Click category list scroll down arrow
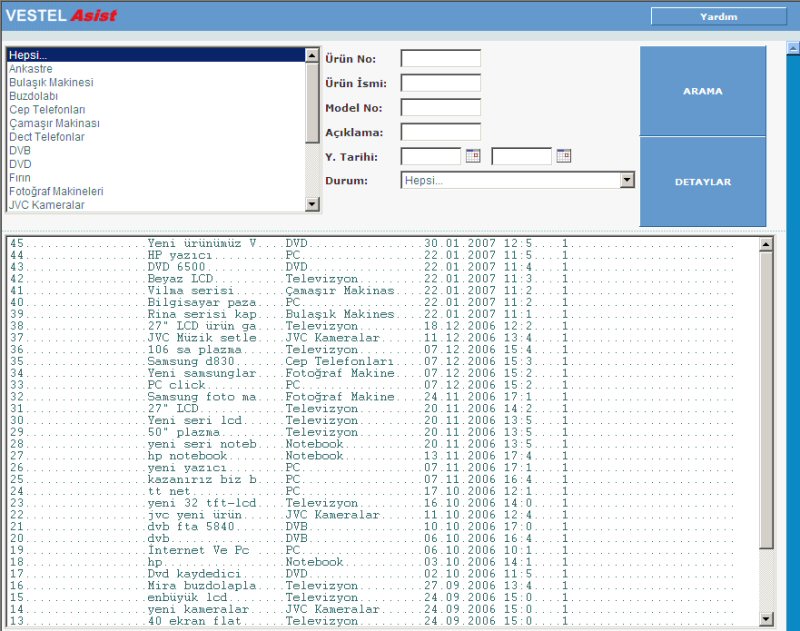Screen dimensions: 800x631 pos(312,205)
